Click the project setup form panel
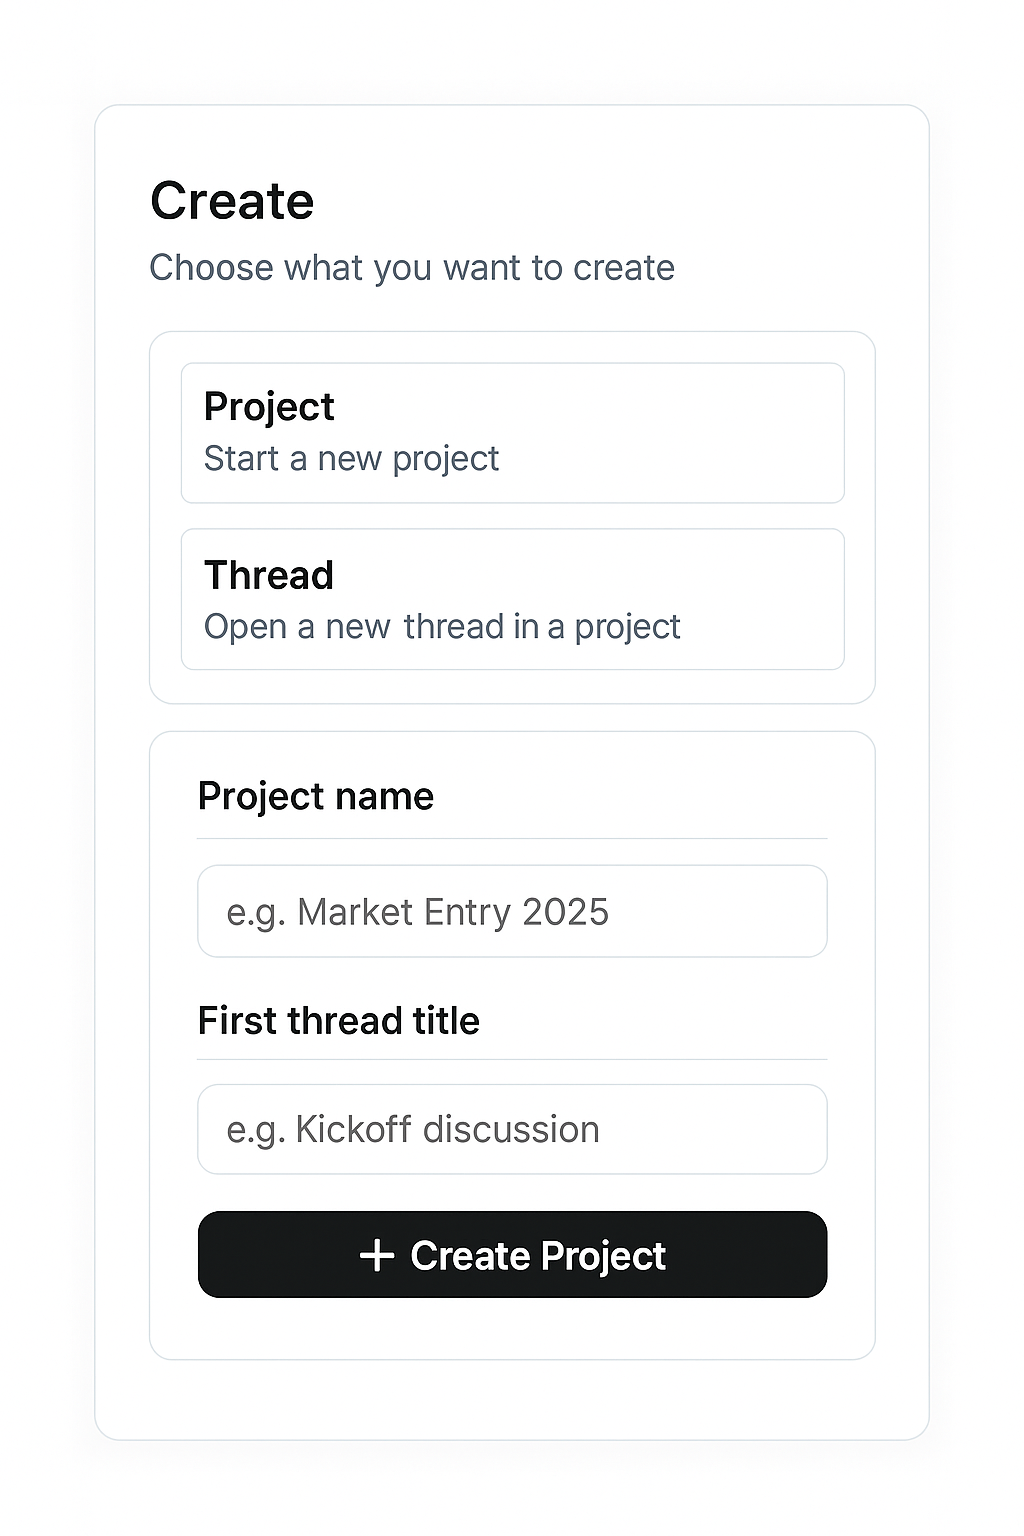Screen dimensions: 1024x1536 (x=512, y=1330)
